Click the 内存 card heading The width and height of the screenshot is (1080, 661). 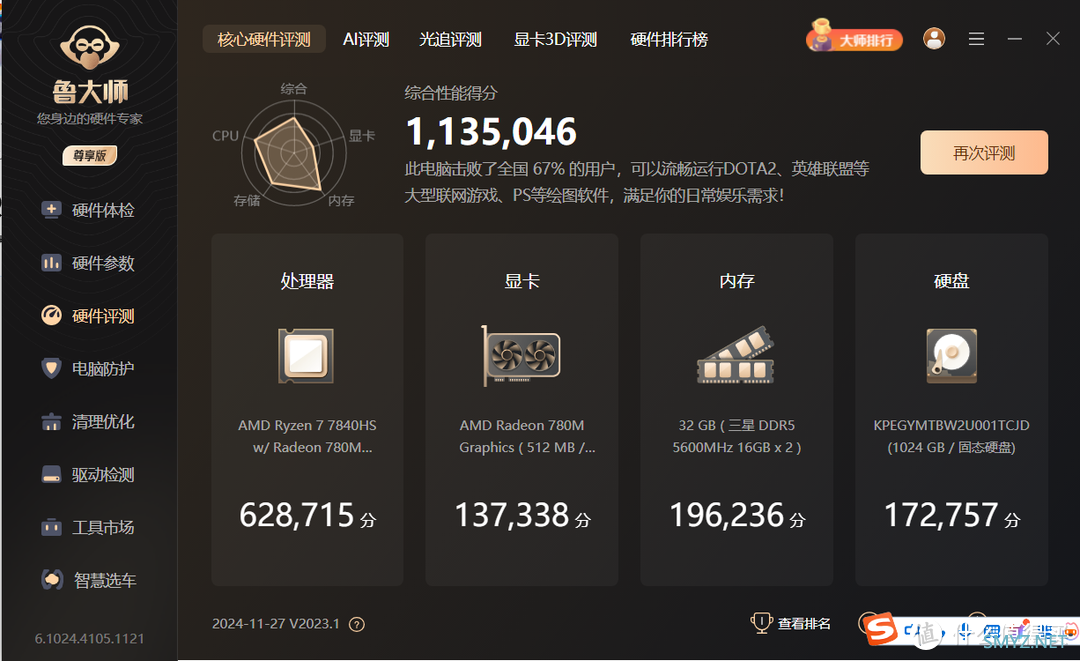click(x=736, y=281)
